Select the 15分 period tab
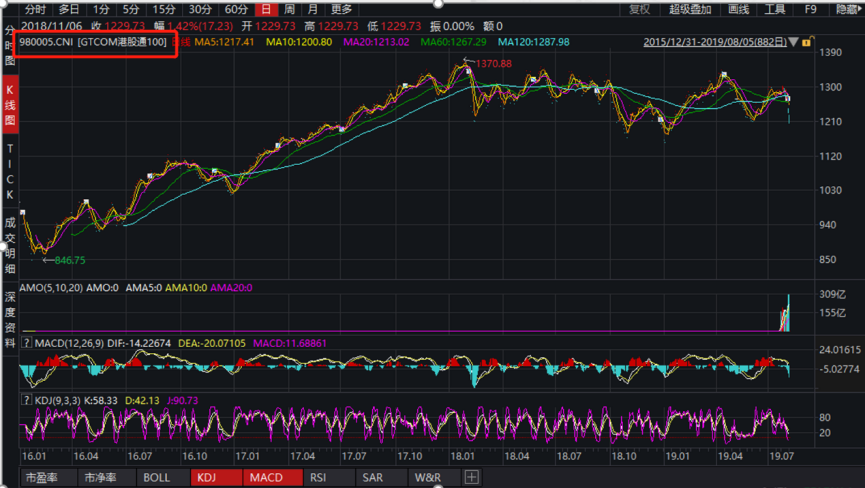Viewport: 865px width, 488px height. (x=164, y=9)
